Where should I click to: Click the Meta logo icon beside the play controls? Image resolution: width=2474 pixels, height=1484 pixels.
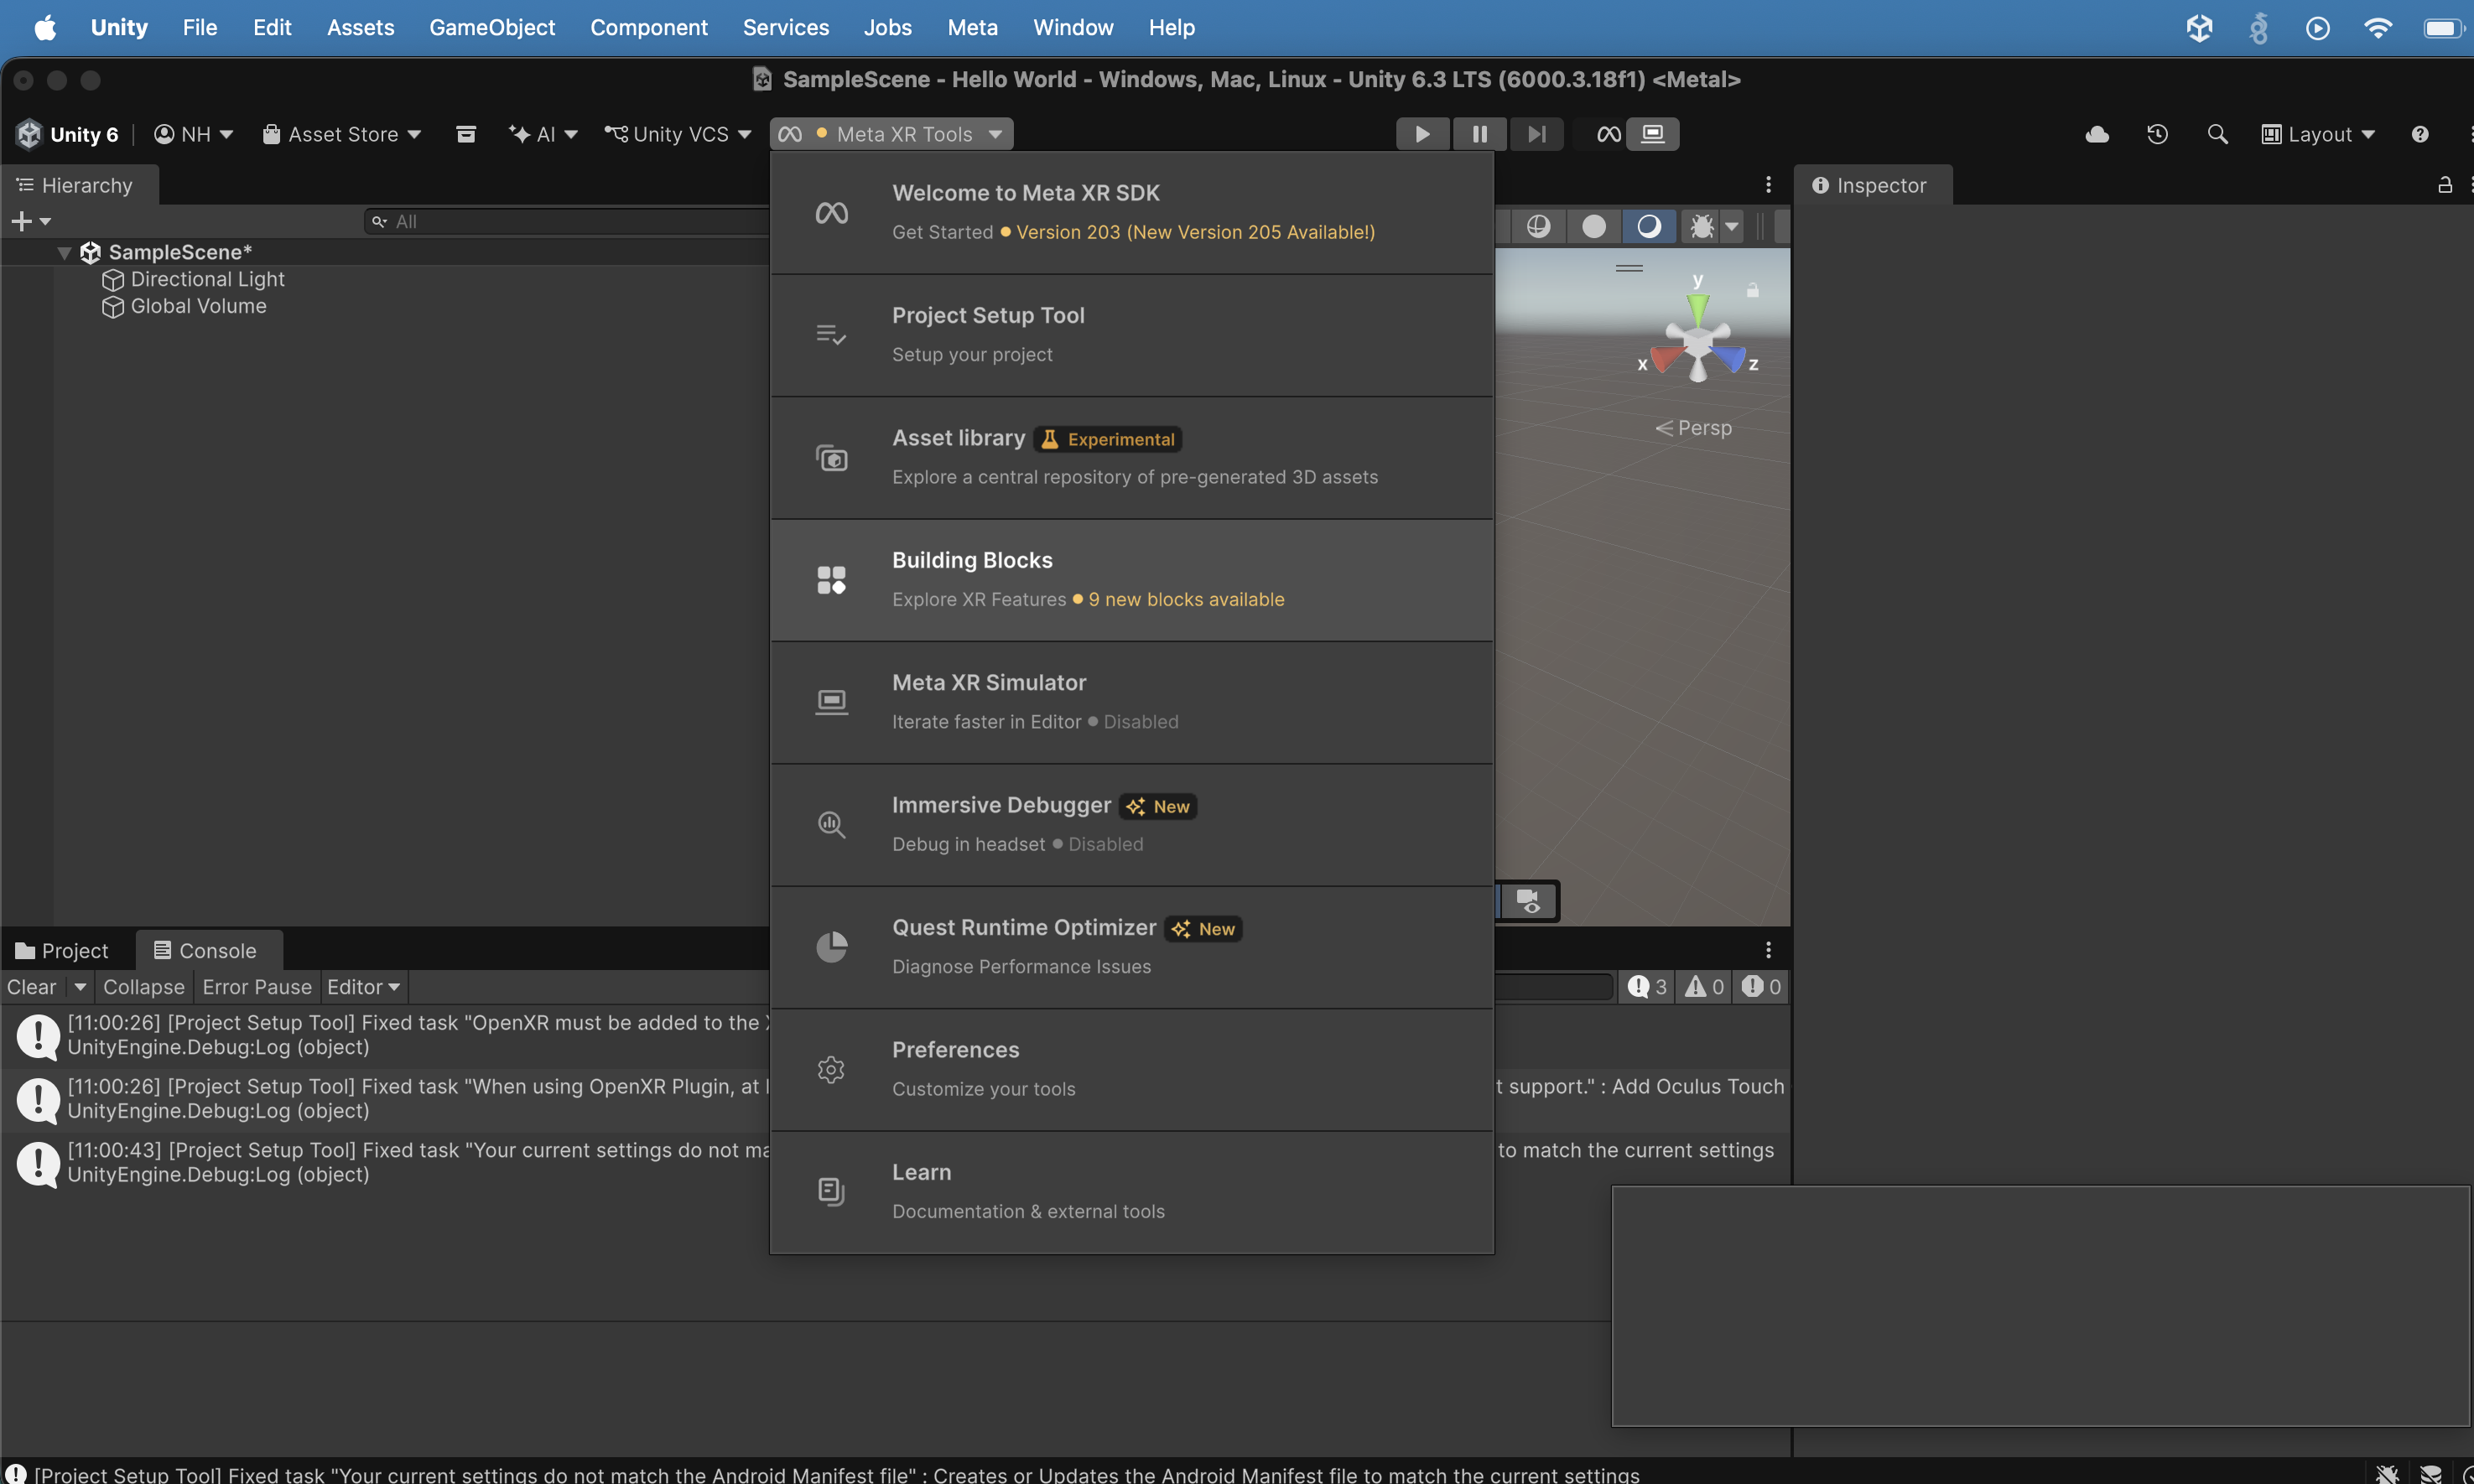tap(1608, 134)
